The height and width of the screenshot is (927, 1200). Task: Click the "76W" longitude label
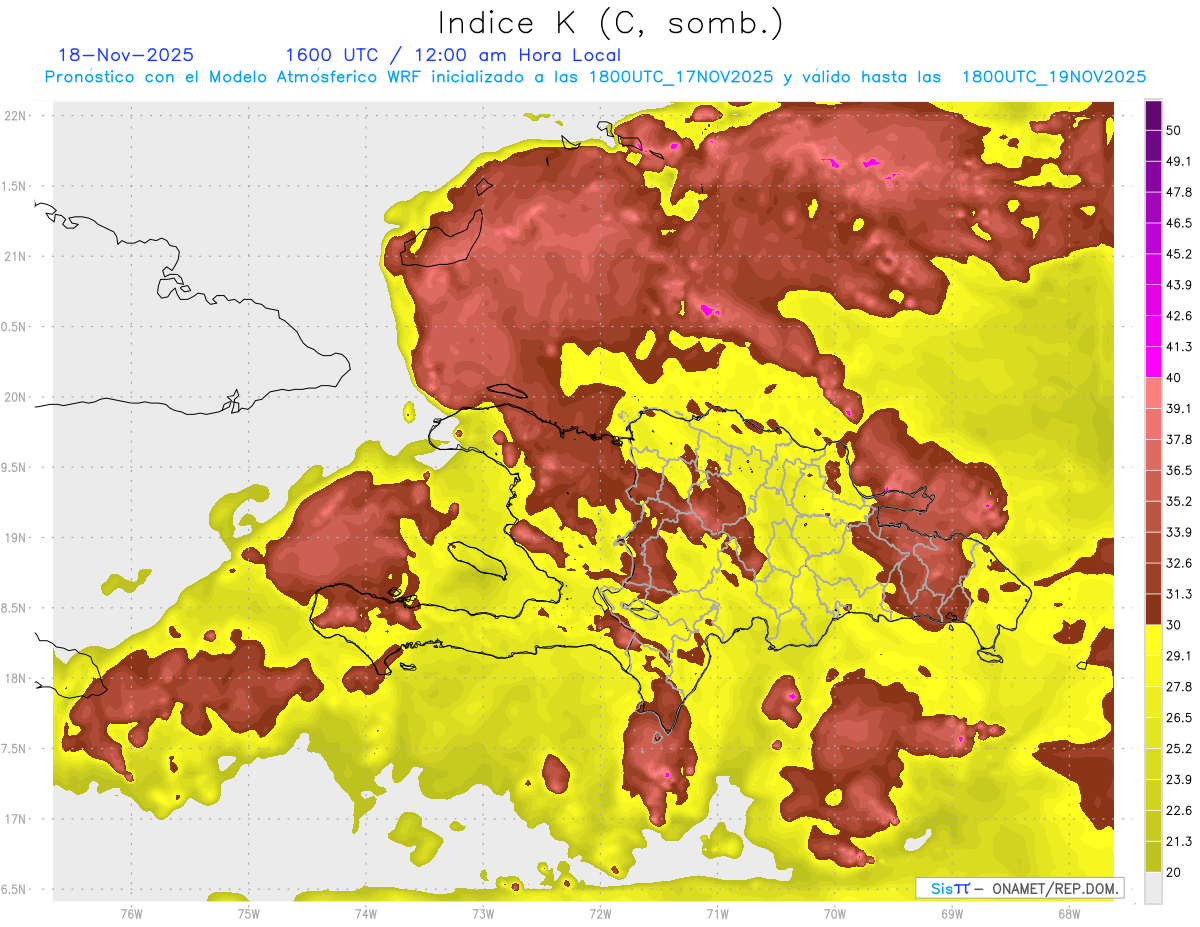point(131,913)
